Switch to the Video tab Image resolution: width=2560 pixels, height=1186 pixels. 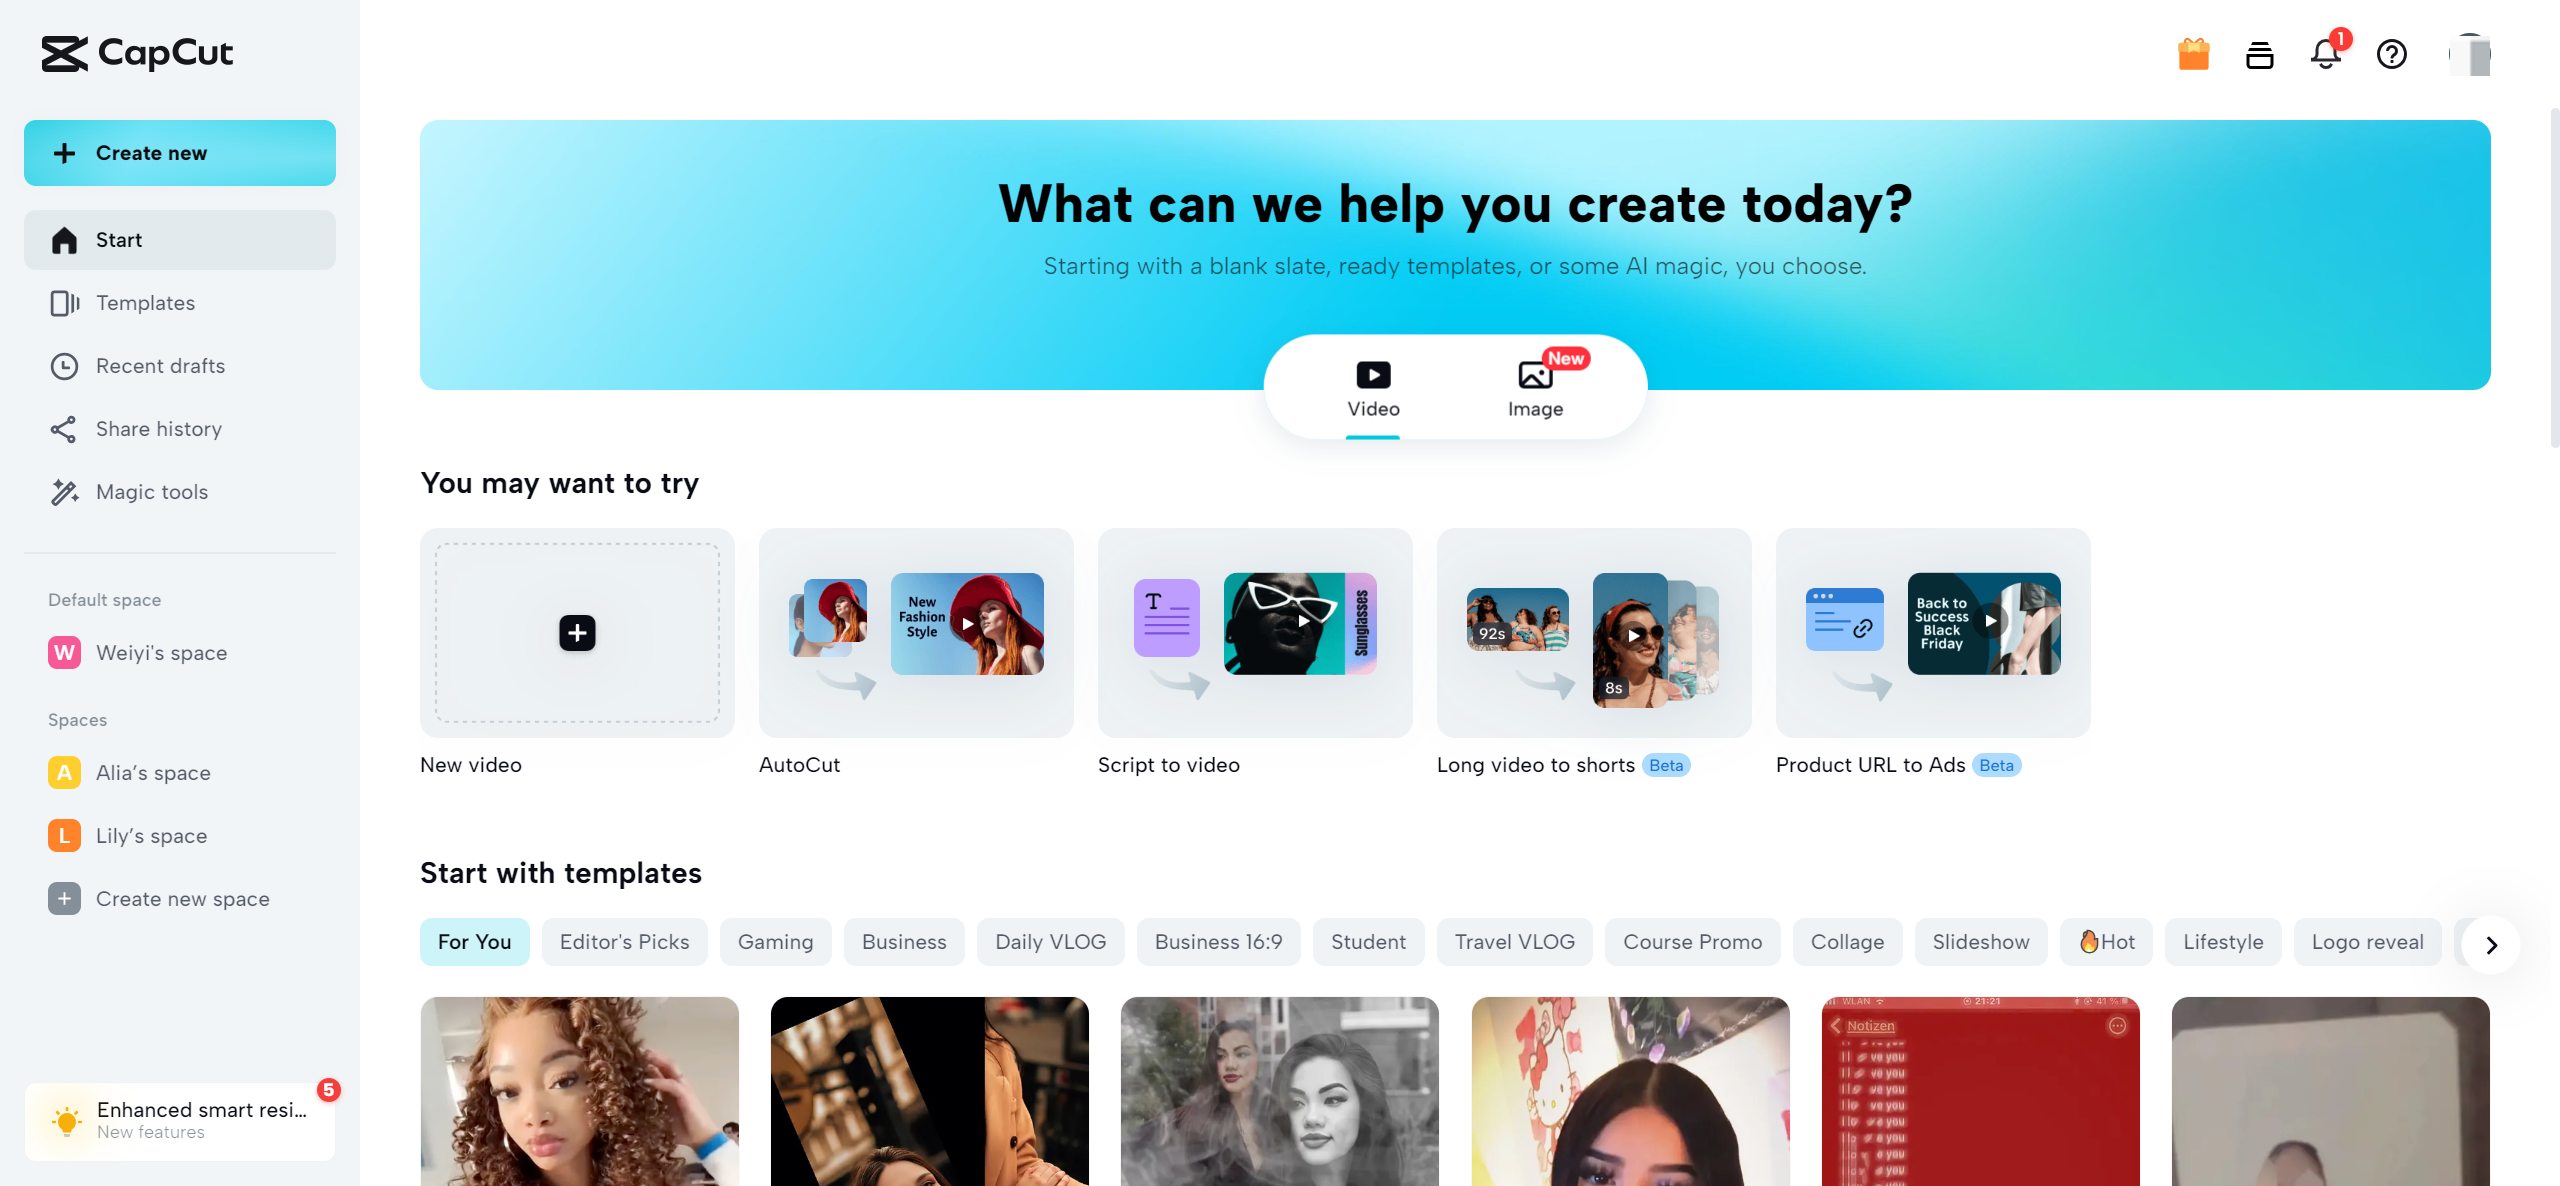click(x=1373, y=387)
